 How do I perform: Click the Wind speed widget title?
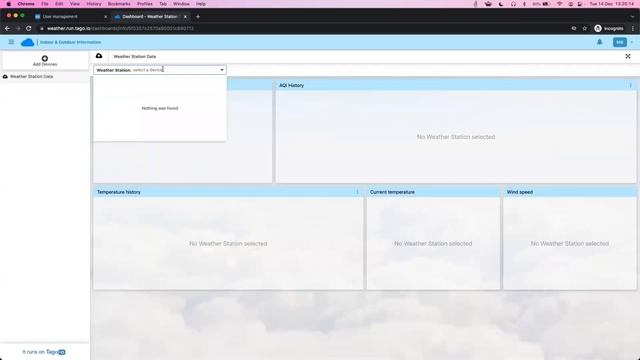click(x=520, y=192)
